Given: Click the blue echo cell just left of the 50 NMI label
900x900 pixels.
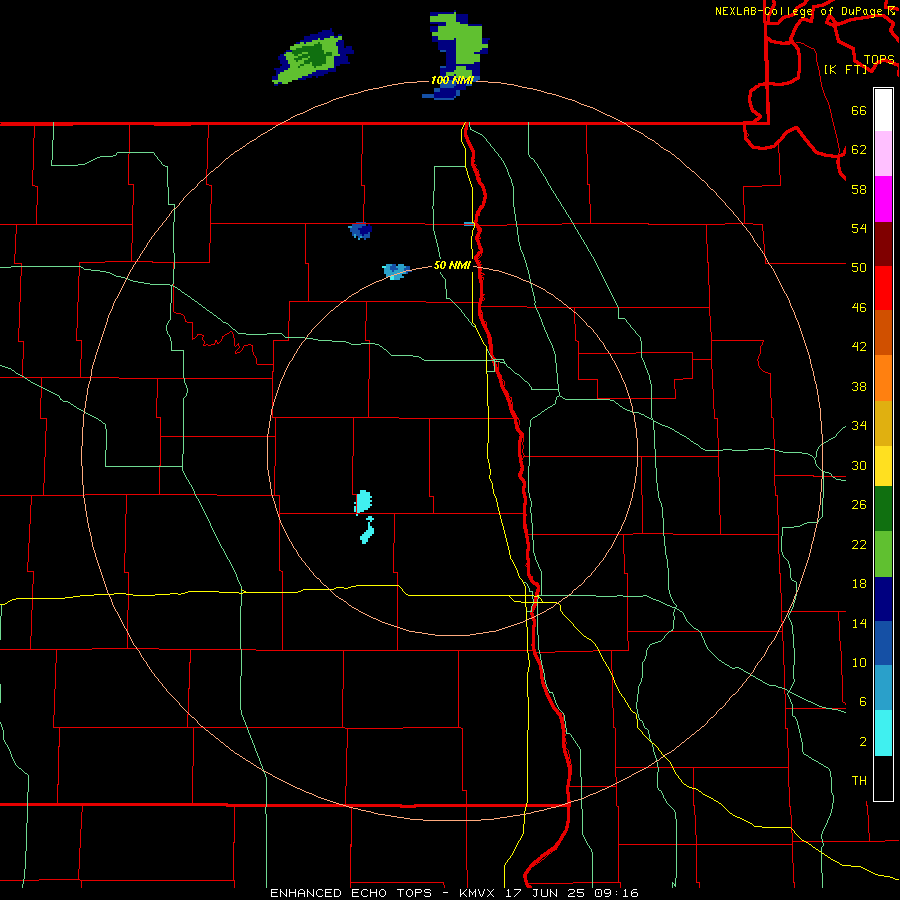Looking at the screenshot, I should point(395,271).
